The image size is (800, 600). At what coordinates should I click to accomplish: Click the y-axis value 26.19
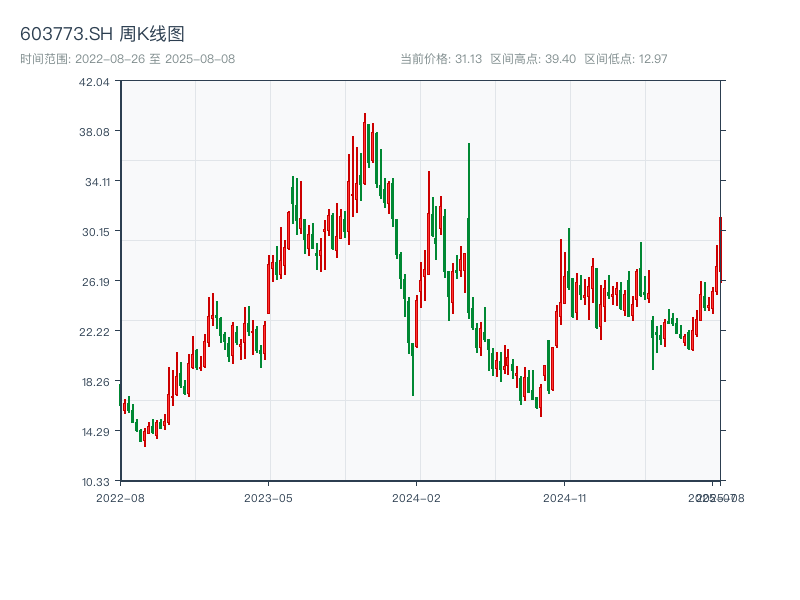pos(96,282)
